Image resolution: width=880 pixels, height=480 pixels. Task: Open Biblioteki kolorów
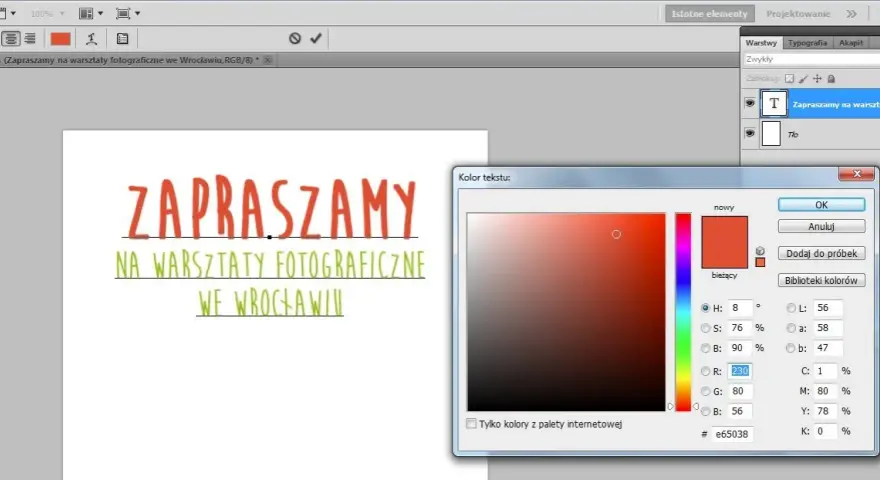821,280
